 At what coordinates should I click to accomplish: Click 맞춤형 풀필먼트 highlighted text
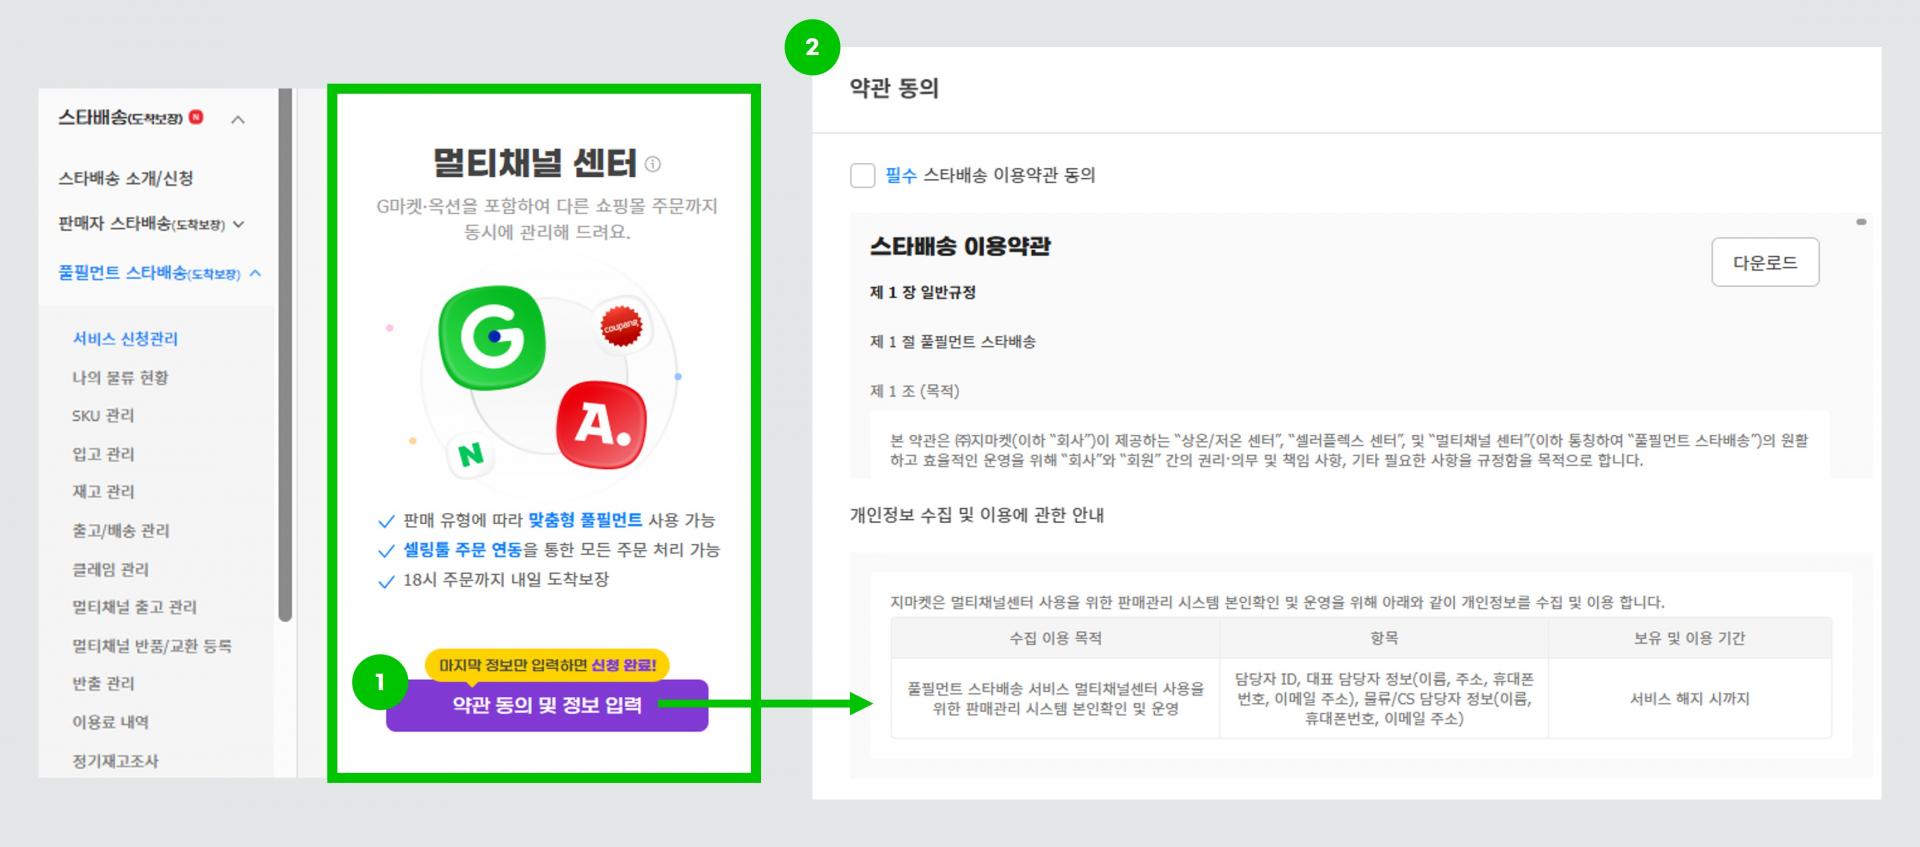[x=585, y=520]
